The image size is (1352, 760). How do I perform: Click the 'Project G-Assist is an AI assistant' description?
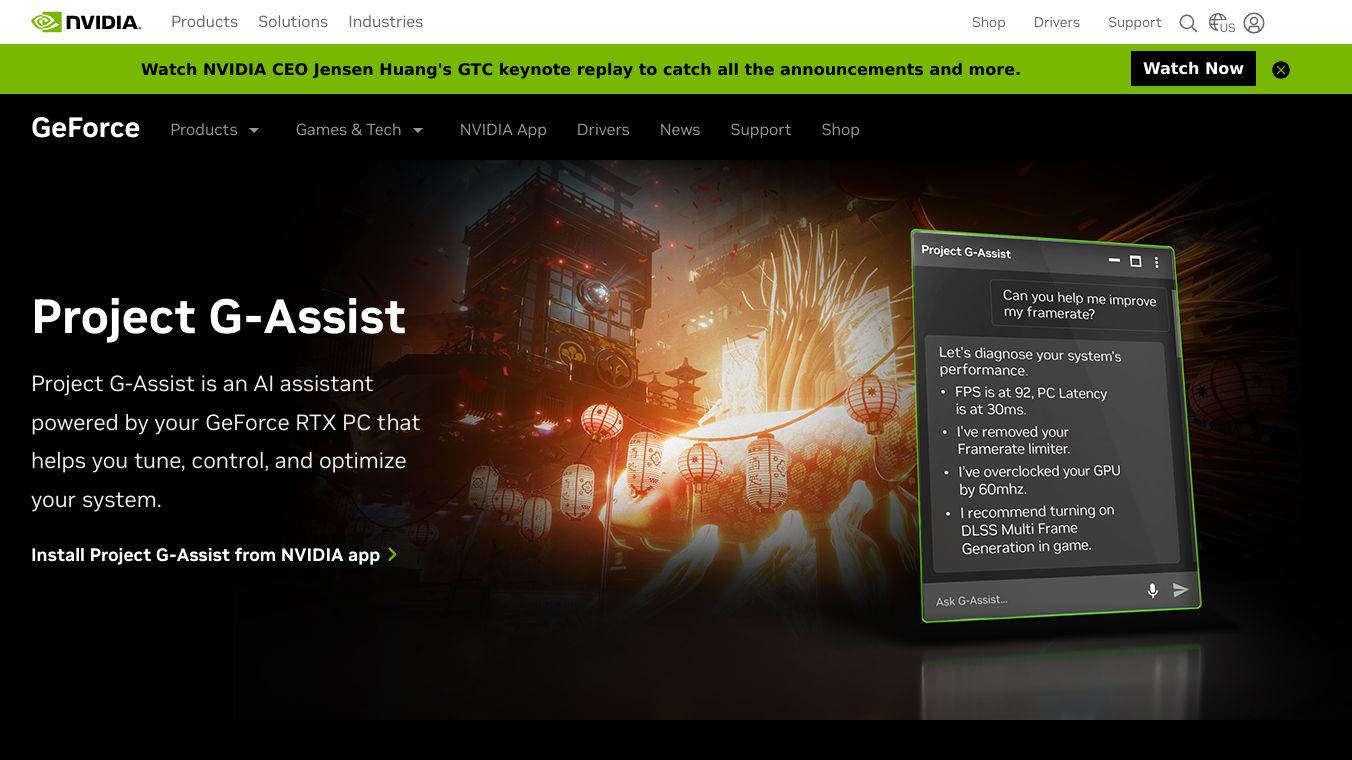pos(226,441)
